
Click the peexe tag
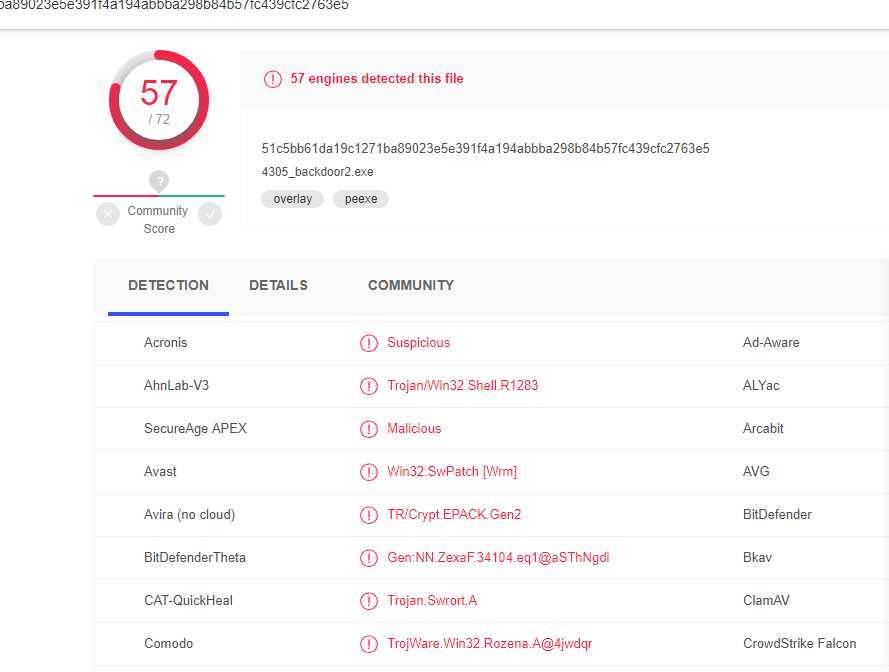coord(361,199)
